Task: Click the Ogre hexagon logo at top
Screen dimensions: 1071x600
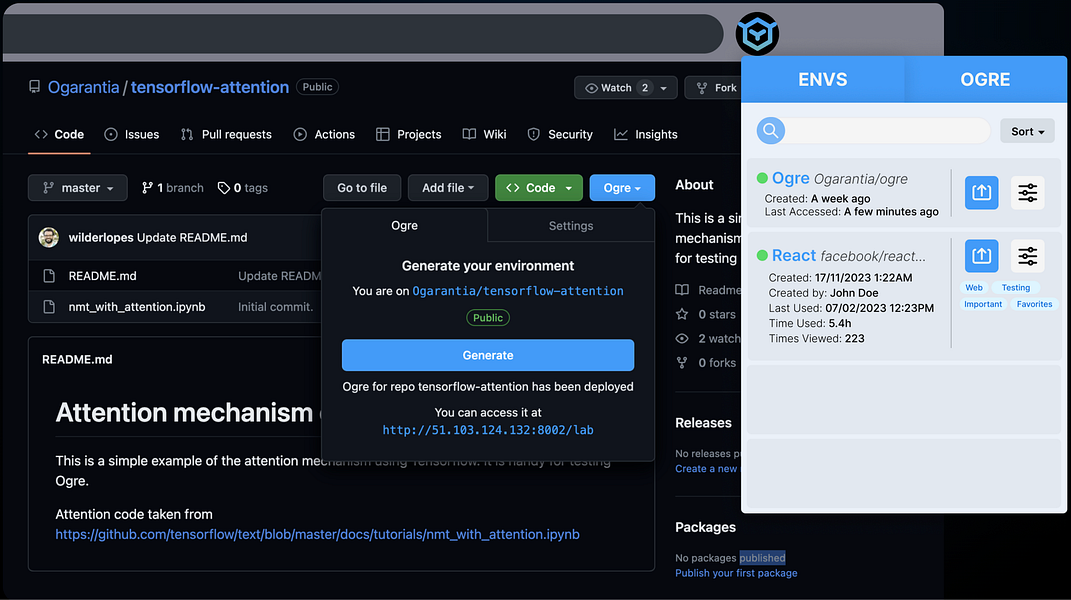Action: pos(757,33)
